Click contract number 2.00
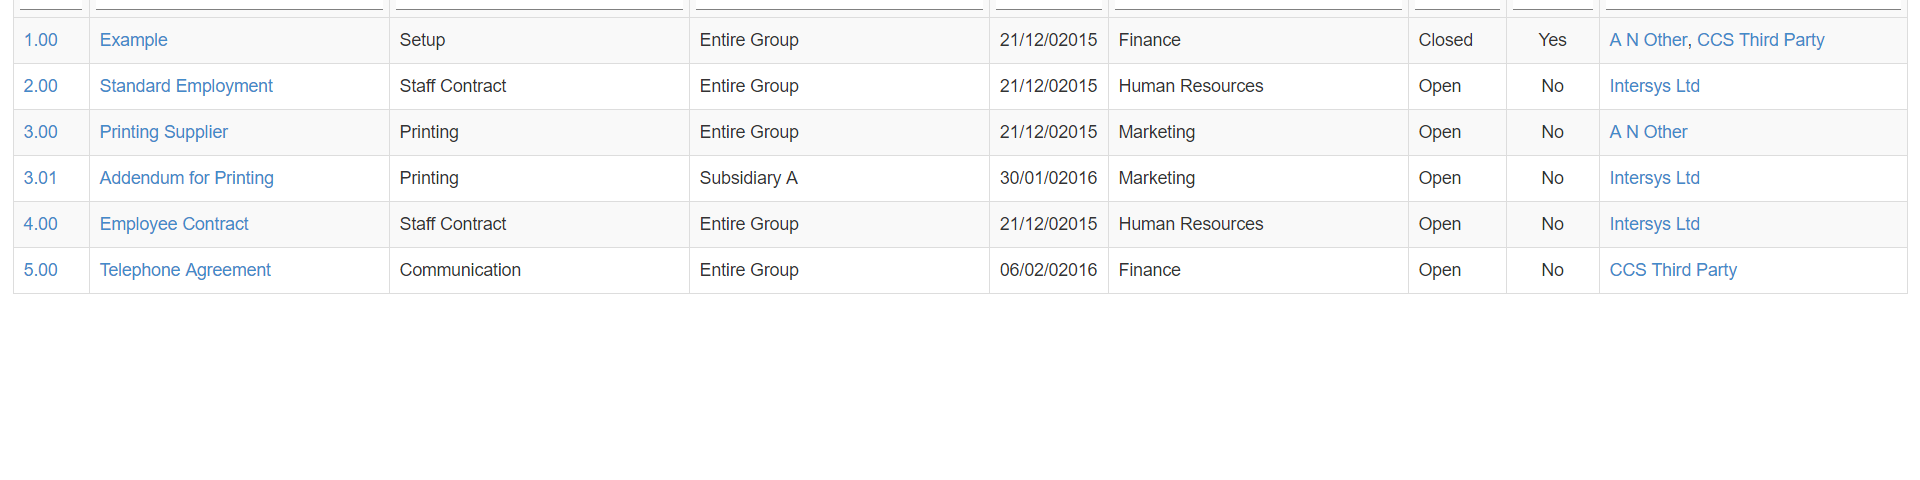 tap(41, 86)
